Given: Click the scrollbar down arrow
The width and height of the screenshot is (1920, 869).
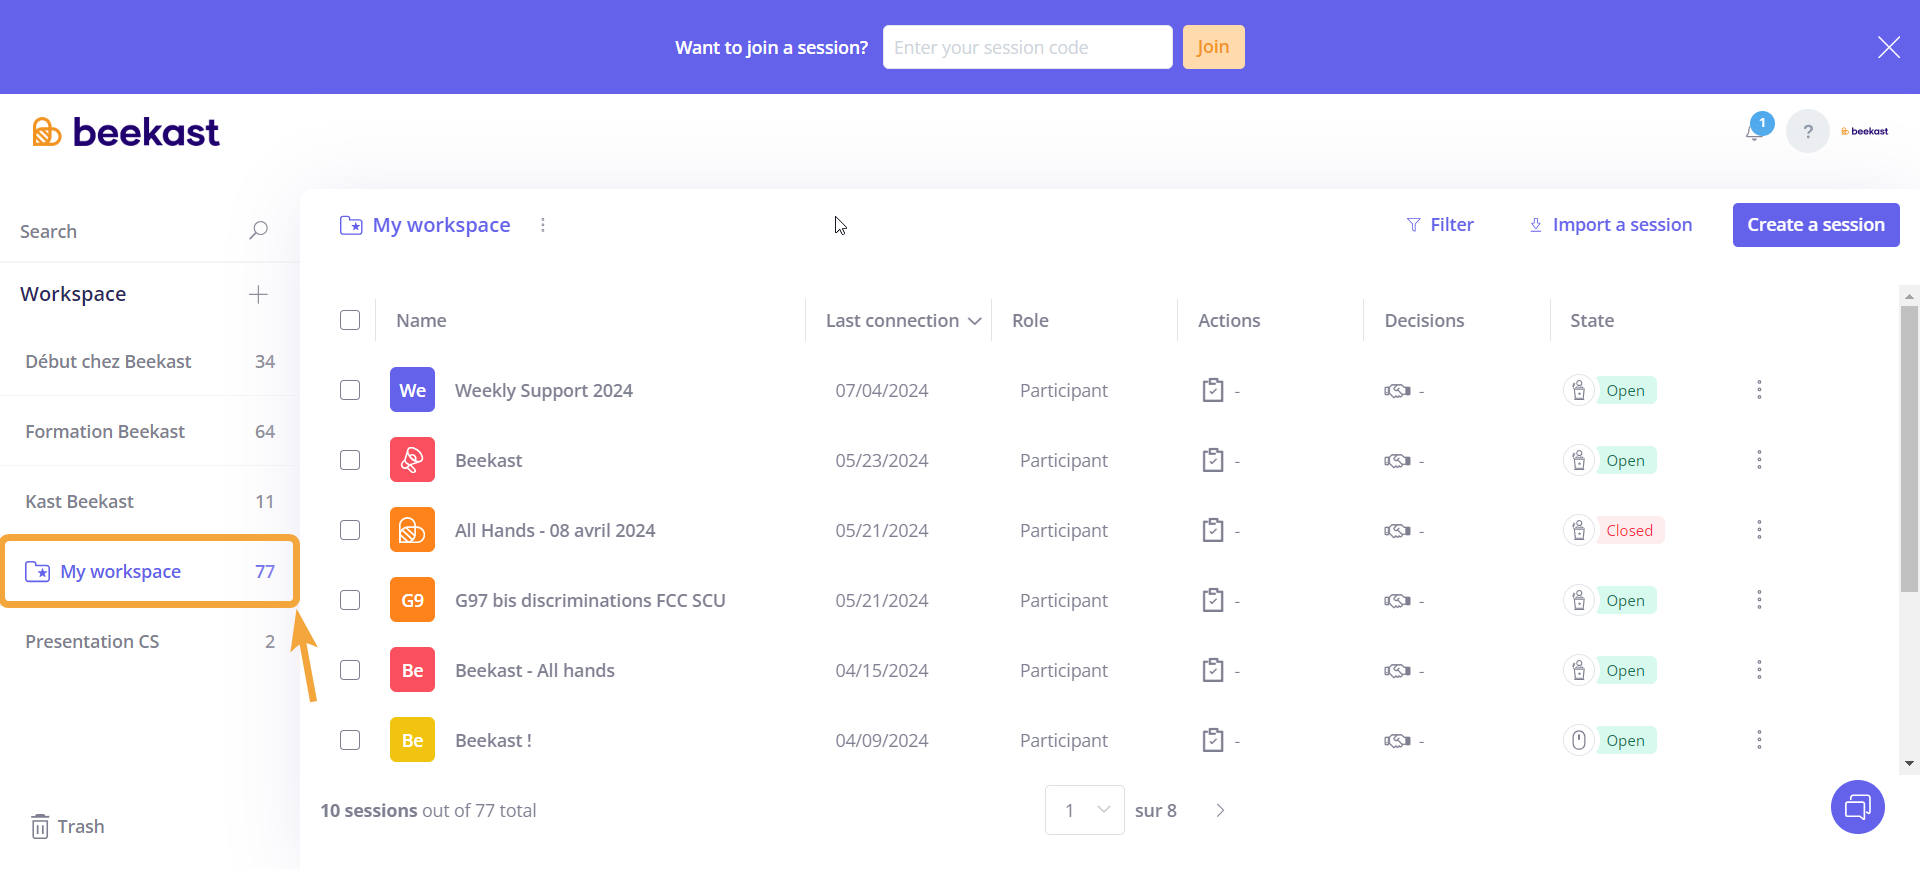Looking at the screenshot, I should (x=1909, y=763).
